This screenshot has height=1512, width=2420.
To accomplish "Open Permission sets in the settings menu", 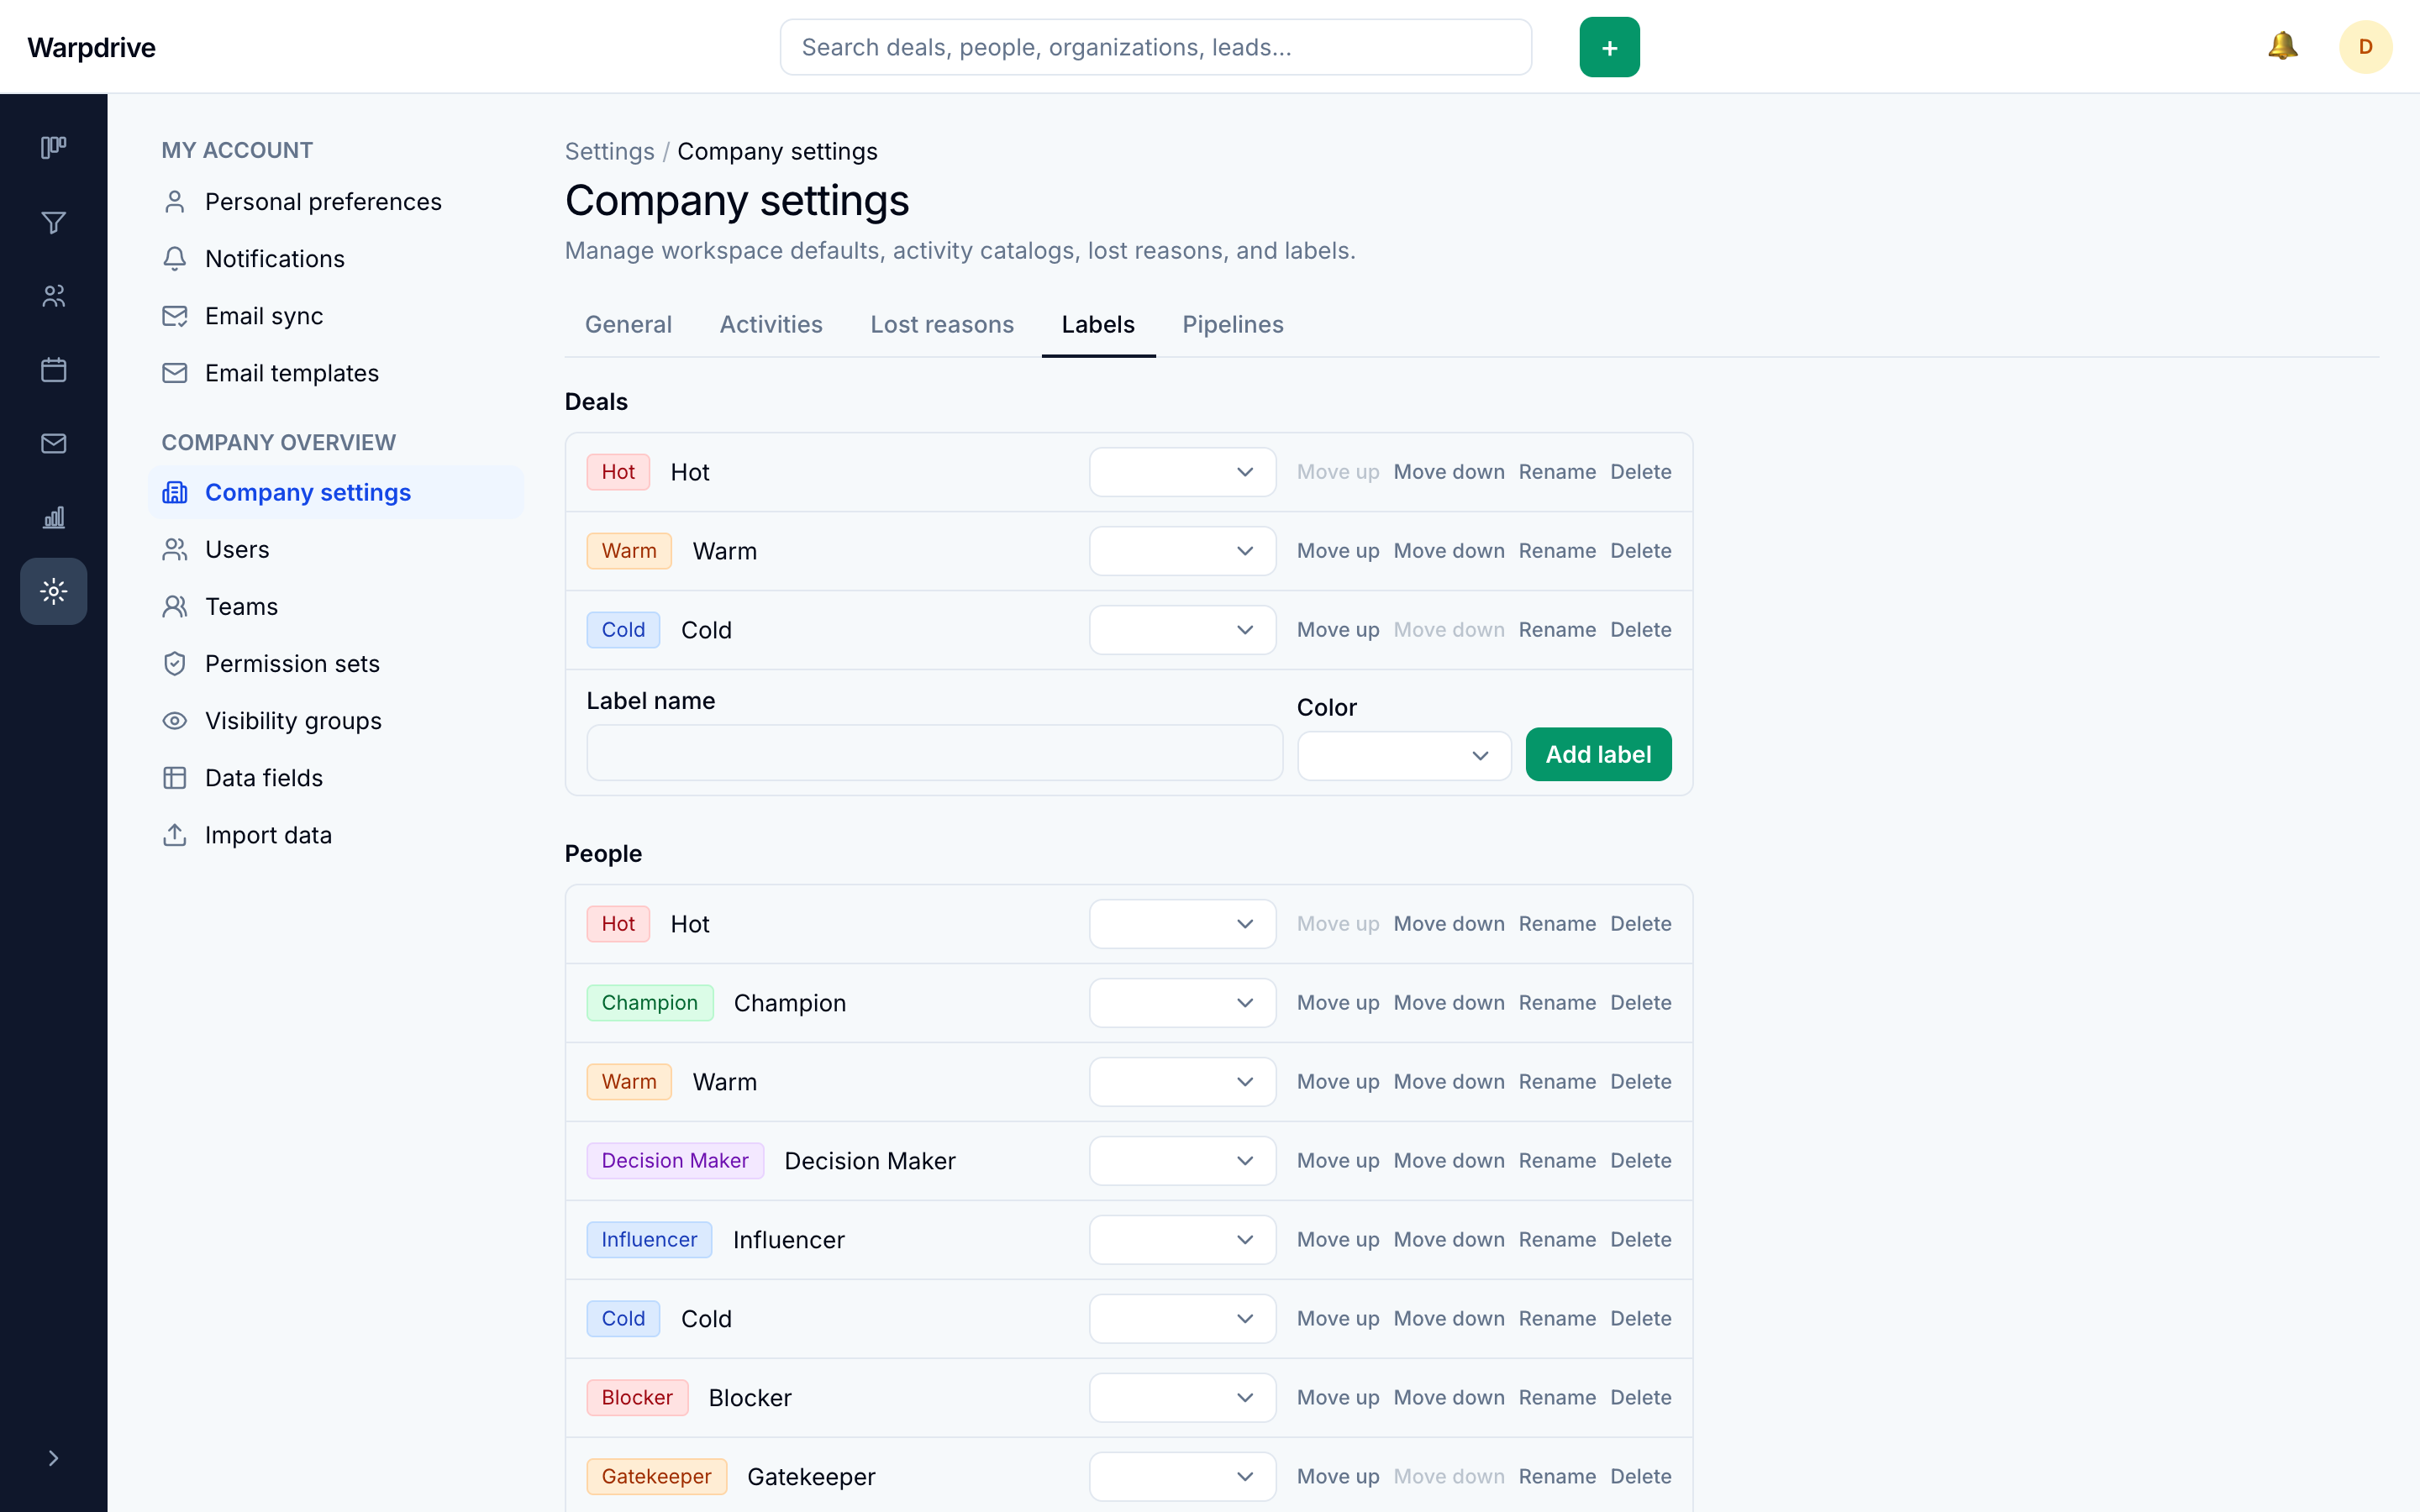I will click(x=336, y=663).
